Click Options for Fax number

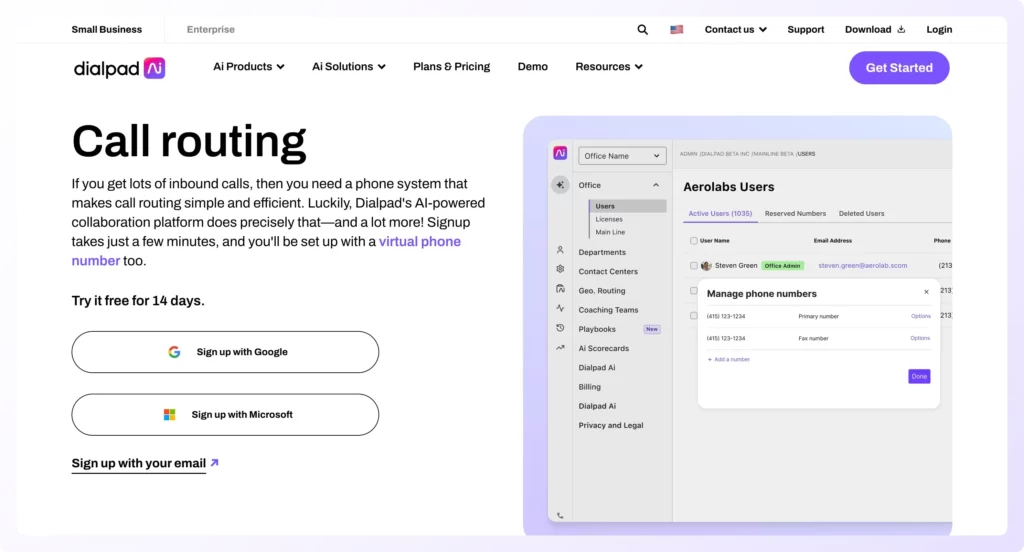(920, 338)
